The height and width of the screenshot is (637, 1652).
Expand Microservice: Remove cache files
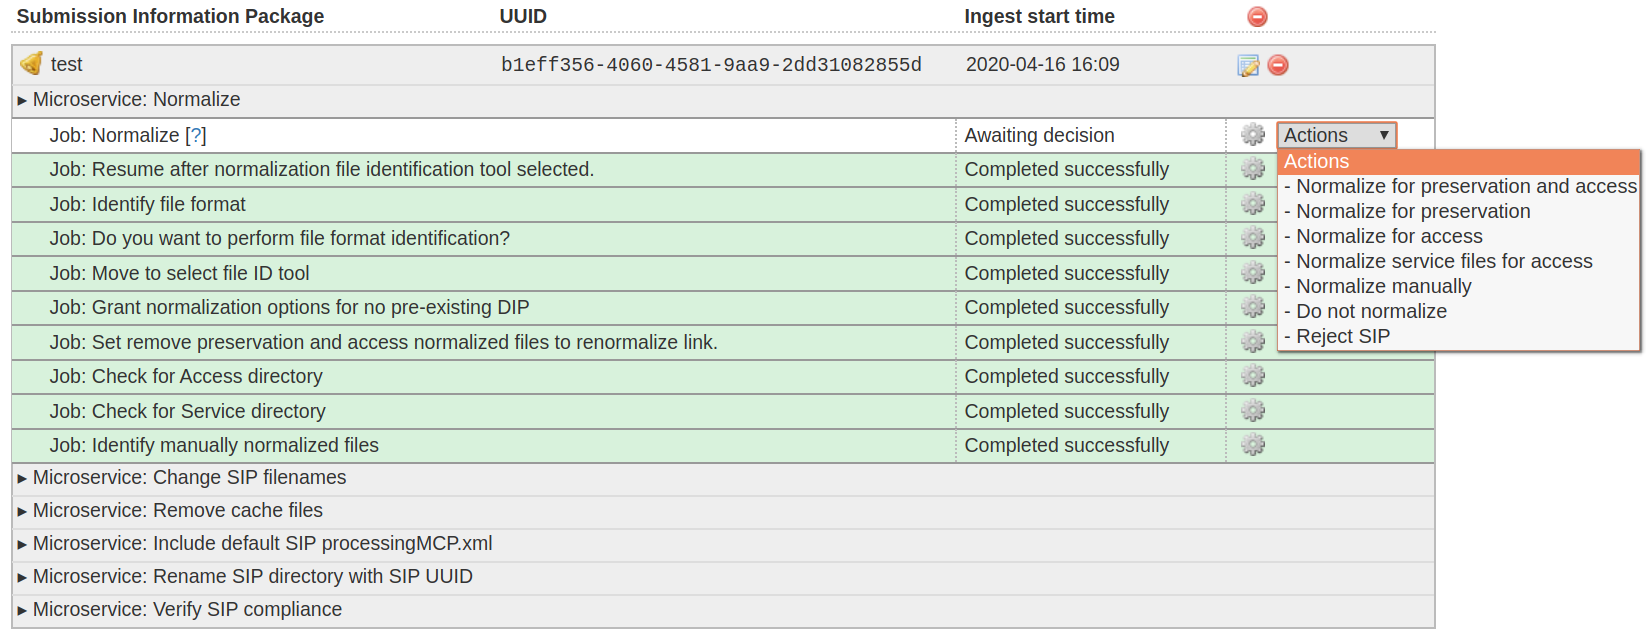22,511
